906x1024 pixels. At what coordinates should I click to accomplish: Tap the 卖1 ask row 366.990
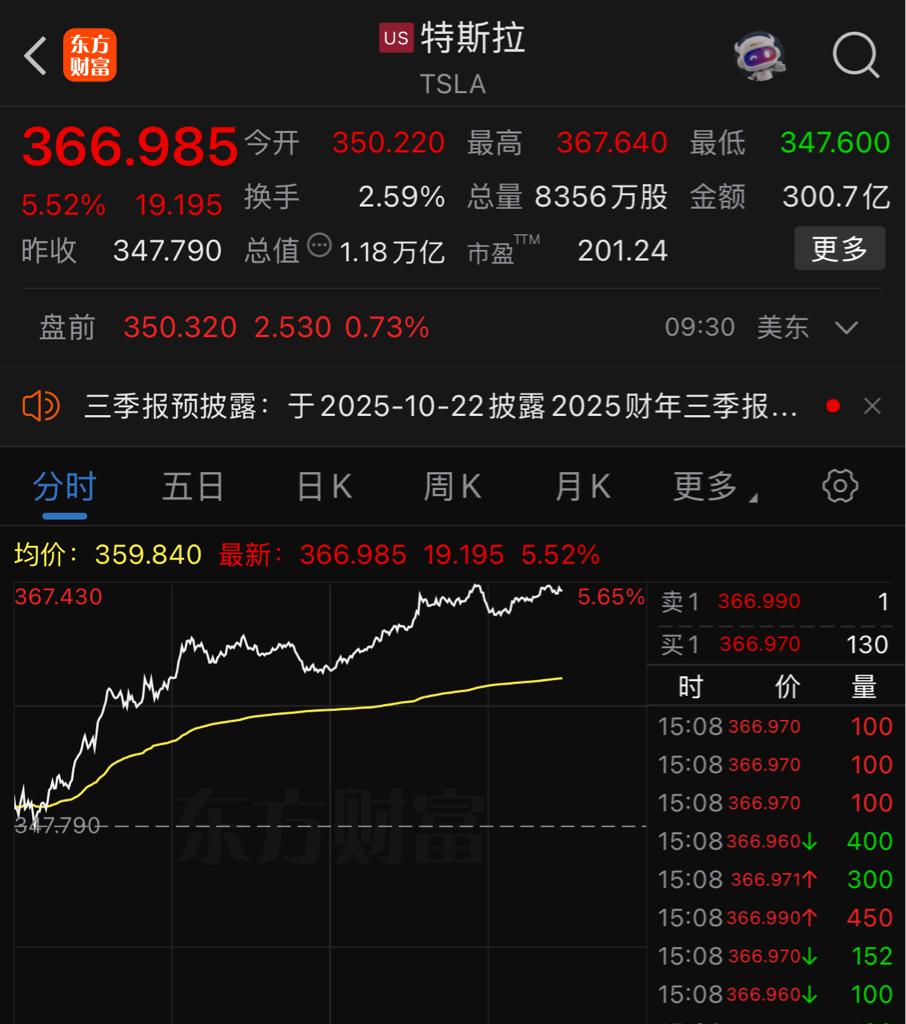point(775,601)
